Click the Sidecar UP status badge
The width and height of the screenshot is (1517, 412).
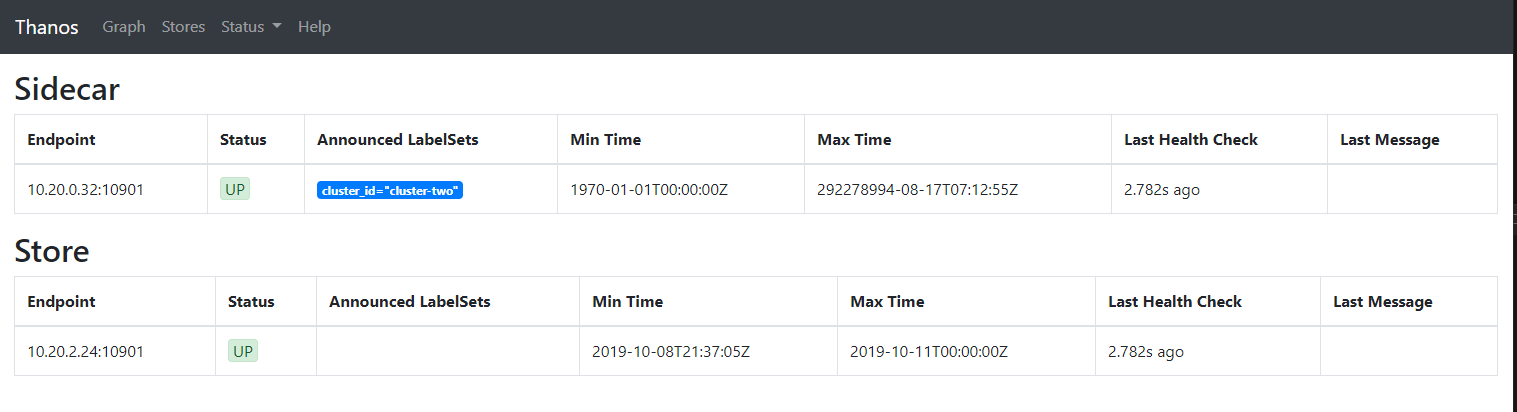235,189
